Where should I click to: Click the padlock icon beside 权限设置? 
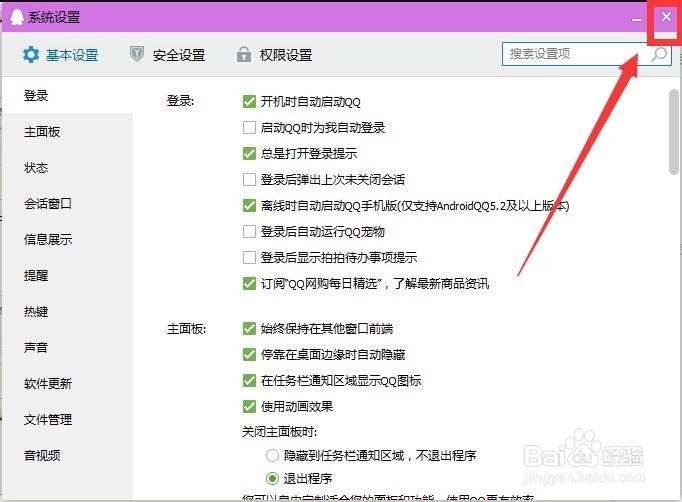tap(244, 54)
